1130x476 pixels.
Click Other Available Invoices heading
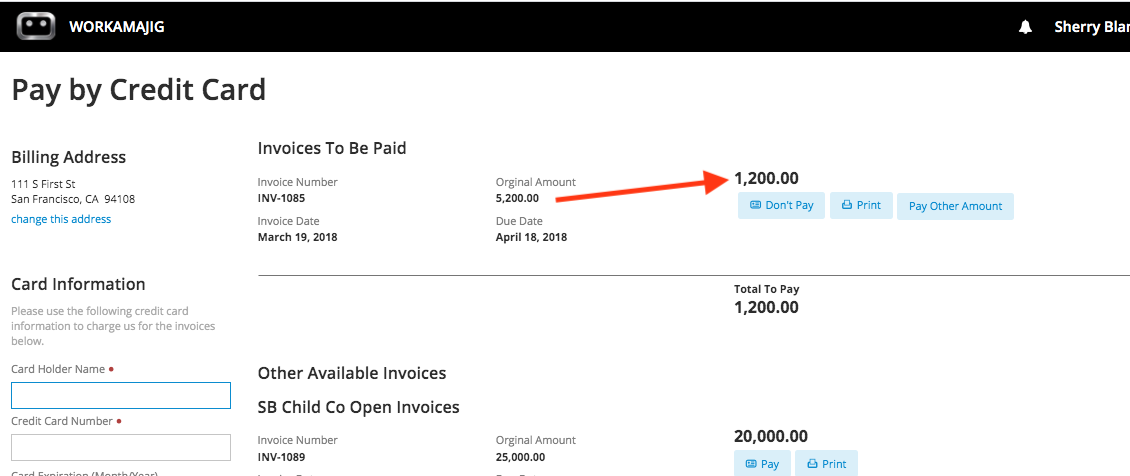coord(352,373)
